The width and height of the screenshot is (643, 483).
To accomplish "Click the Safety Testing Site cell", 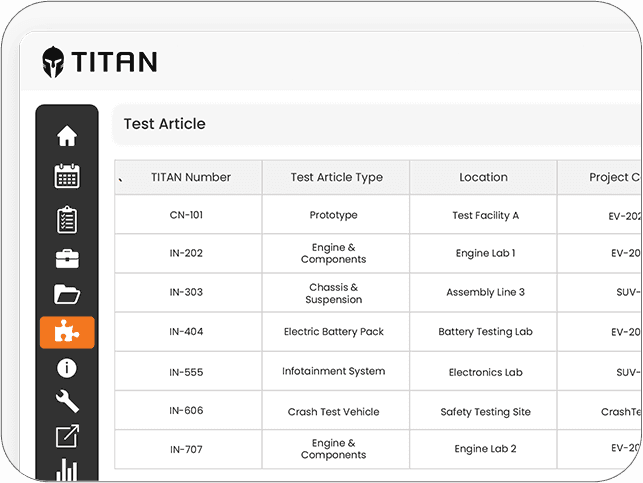I will tap(483, 410).
